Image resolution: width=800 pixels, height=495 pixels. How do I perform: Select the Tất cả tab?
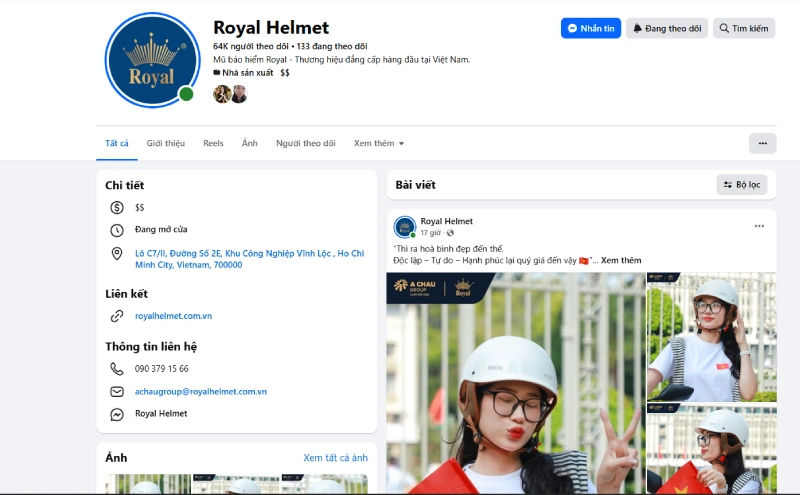[x=117, y=143]
